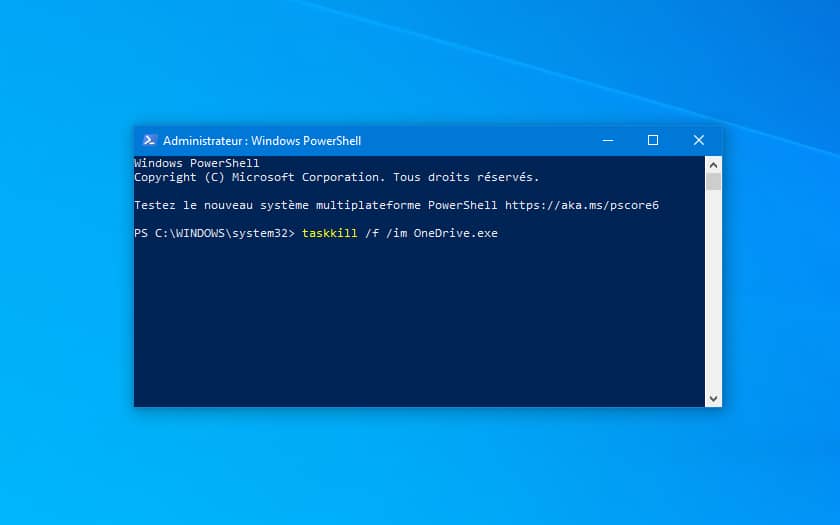Maximize the Administrateur PowerShell window
The height and width of the screenshot is (525, 840).
(652, 140)
